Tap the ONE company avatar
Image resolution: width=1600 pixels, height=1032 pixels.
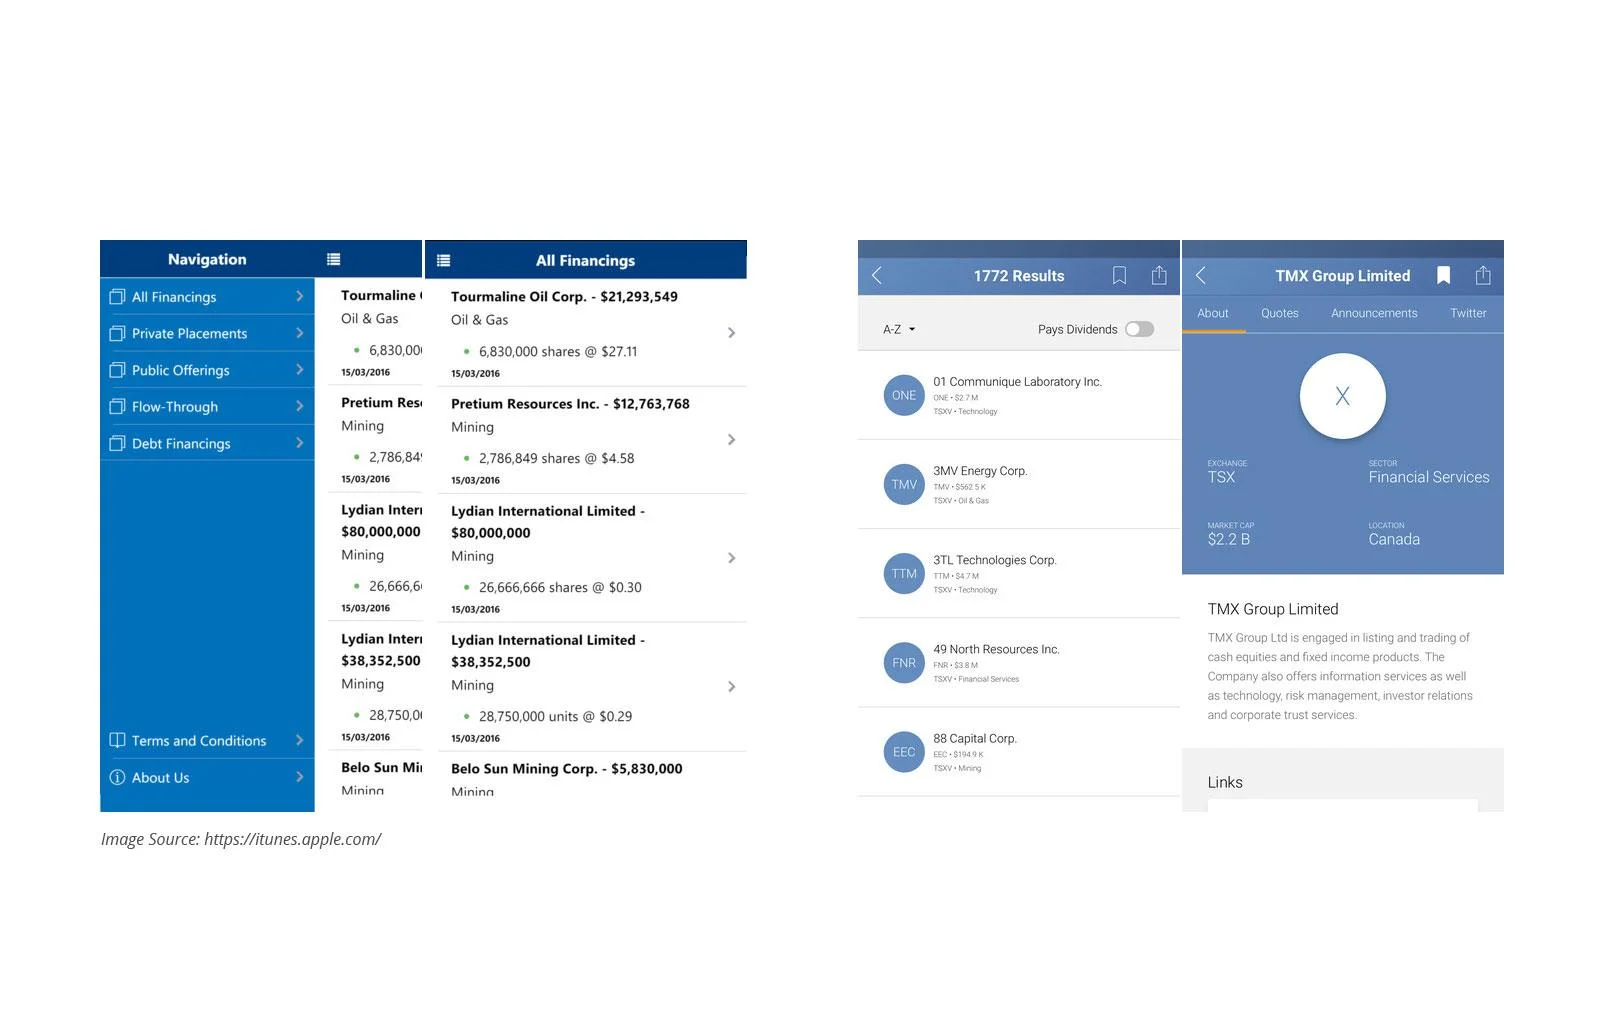pyautogui.click(x=904, y=395)
